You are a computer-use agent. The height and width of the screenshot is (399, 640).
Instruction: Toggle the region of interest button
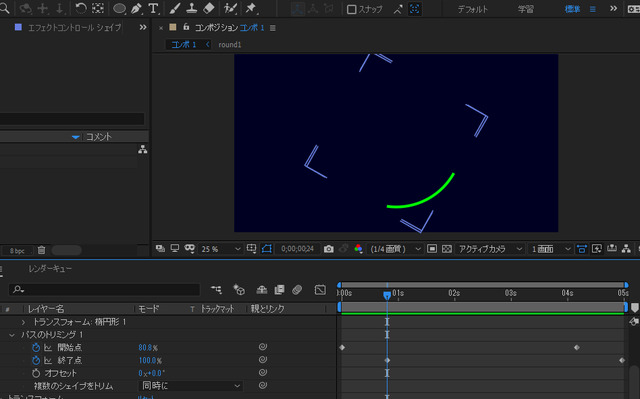pyautogui.click(x=432, y=248)
